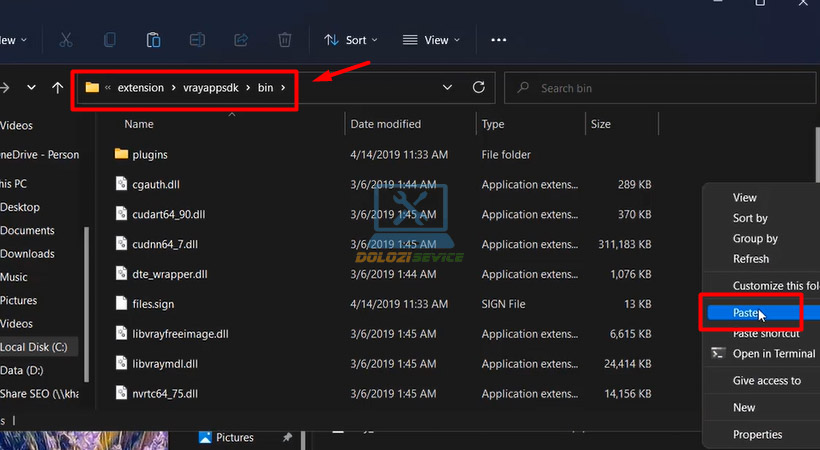Click the Paste clipboard toolbar icon
Image resolution: width=820 pixels, height=450 pixels.
[x=153, y=40]
